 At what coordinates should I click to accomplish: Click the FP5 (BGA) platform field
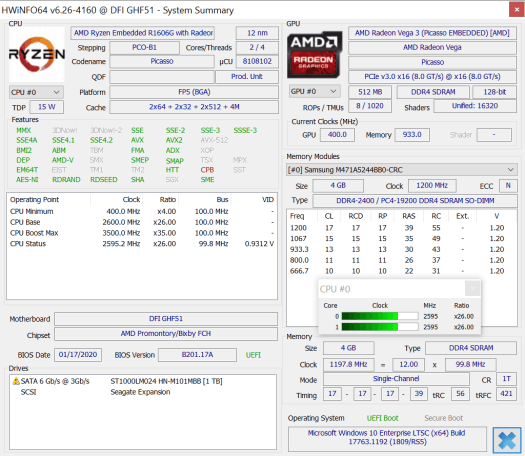tap(194, 92)
